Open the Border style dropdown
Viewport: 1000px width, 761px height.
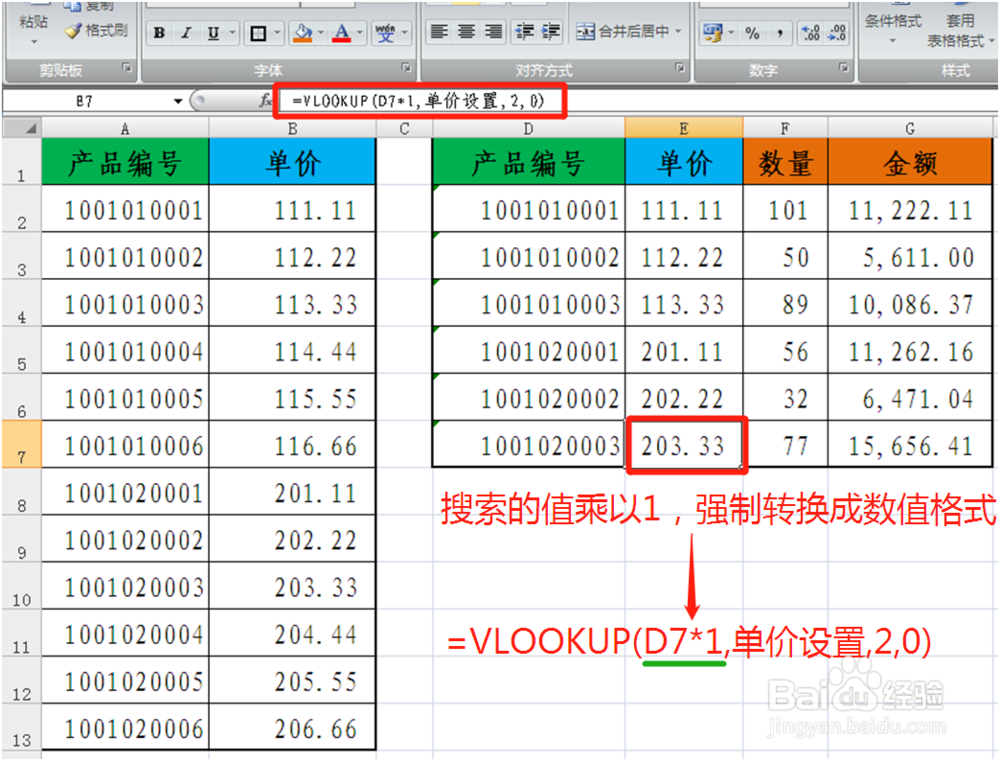(278, 32)
